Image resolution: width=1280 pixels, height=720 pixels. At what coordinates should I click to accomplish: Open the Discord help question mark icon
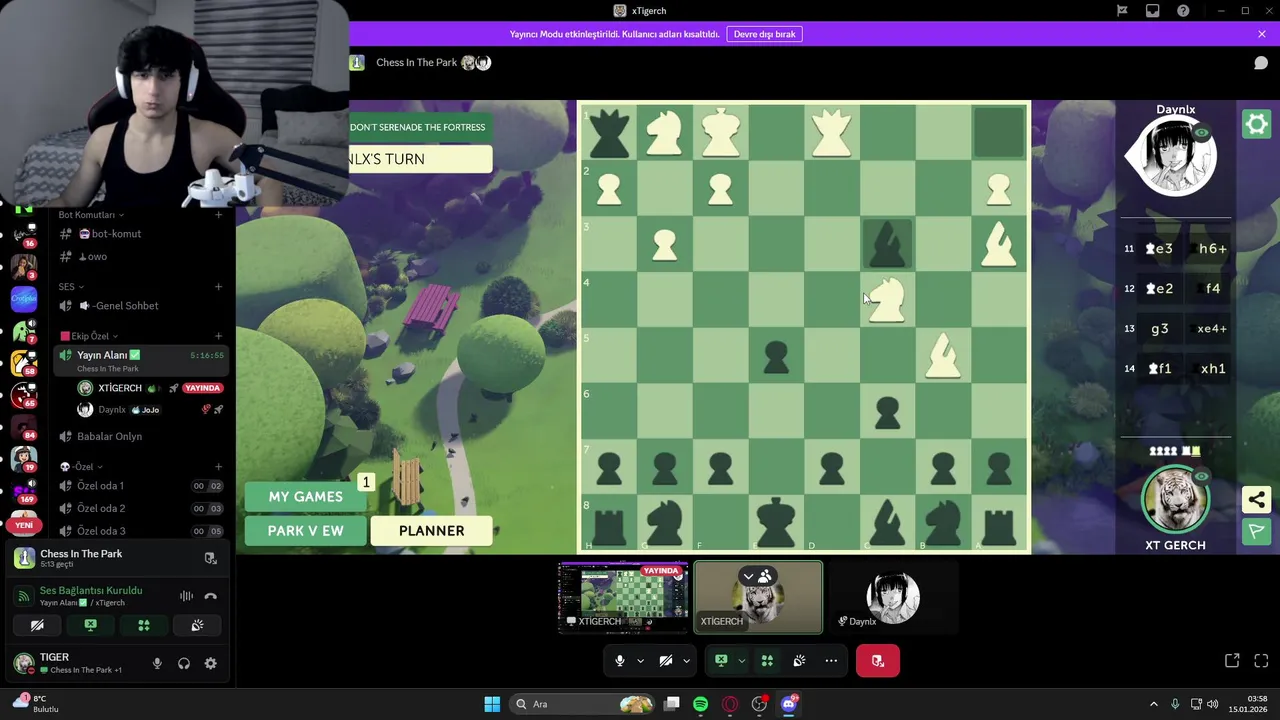click(x=1184, y=11)
